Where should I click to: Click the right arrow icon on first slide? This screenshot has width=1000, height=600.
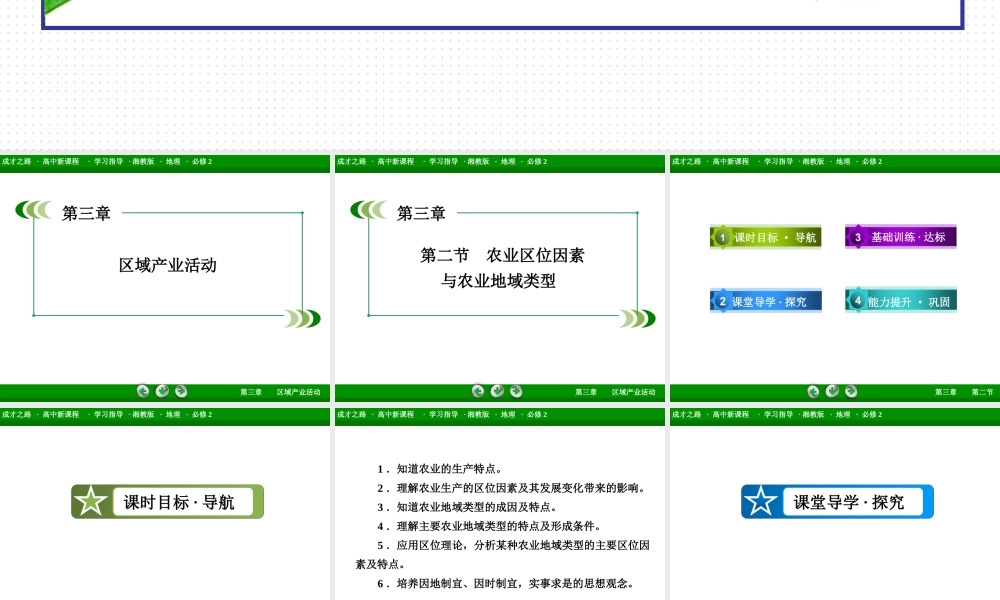coord(181,391)
